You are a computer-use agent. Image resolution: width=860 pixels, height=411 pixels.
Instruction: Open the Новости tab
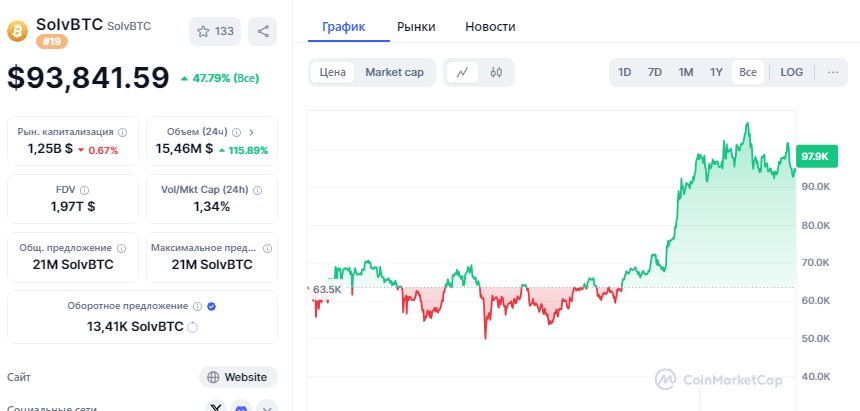491,27
